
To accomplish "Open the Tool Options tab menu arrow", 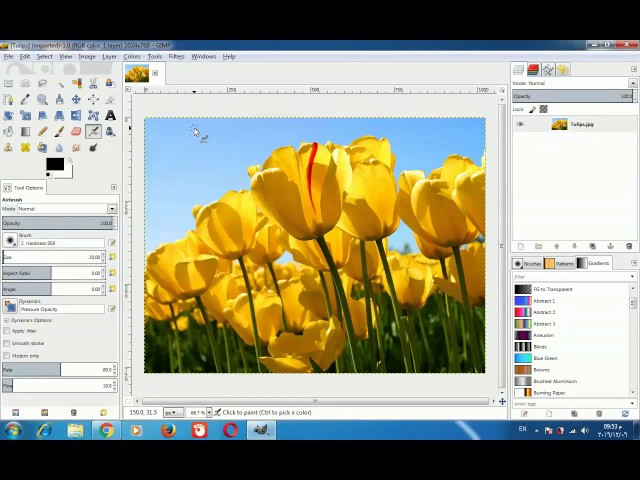I will point(114,187).
